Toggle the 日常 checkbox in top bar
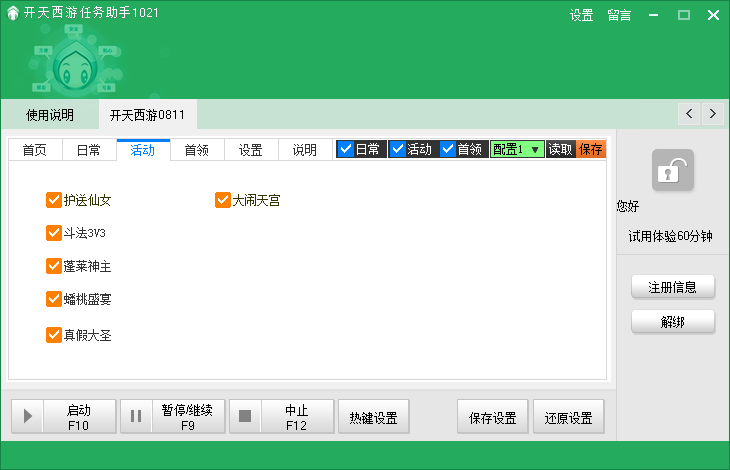The width and height of the screenshot is (730, 470). (x=345, y=150)
